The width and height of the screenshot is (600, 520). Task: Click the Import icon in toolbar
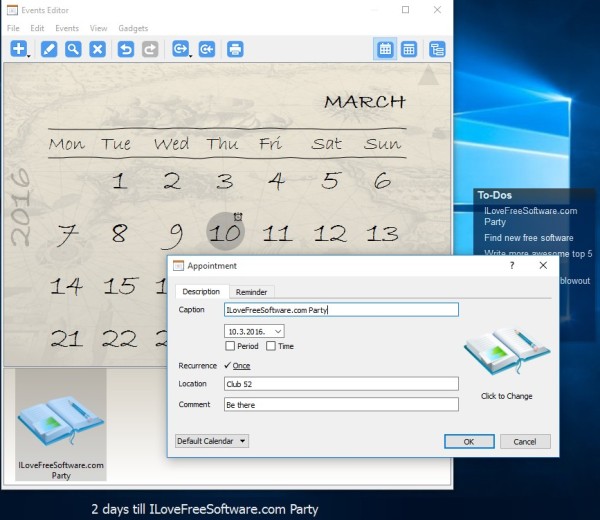tap(207, 49)
